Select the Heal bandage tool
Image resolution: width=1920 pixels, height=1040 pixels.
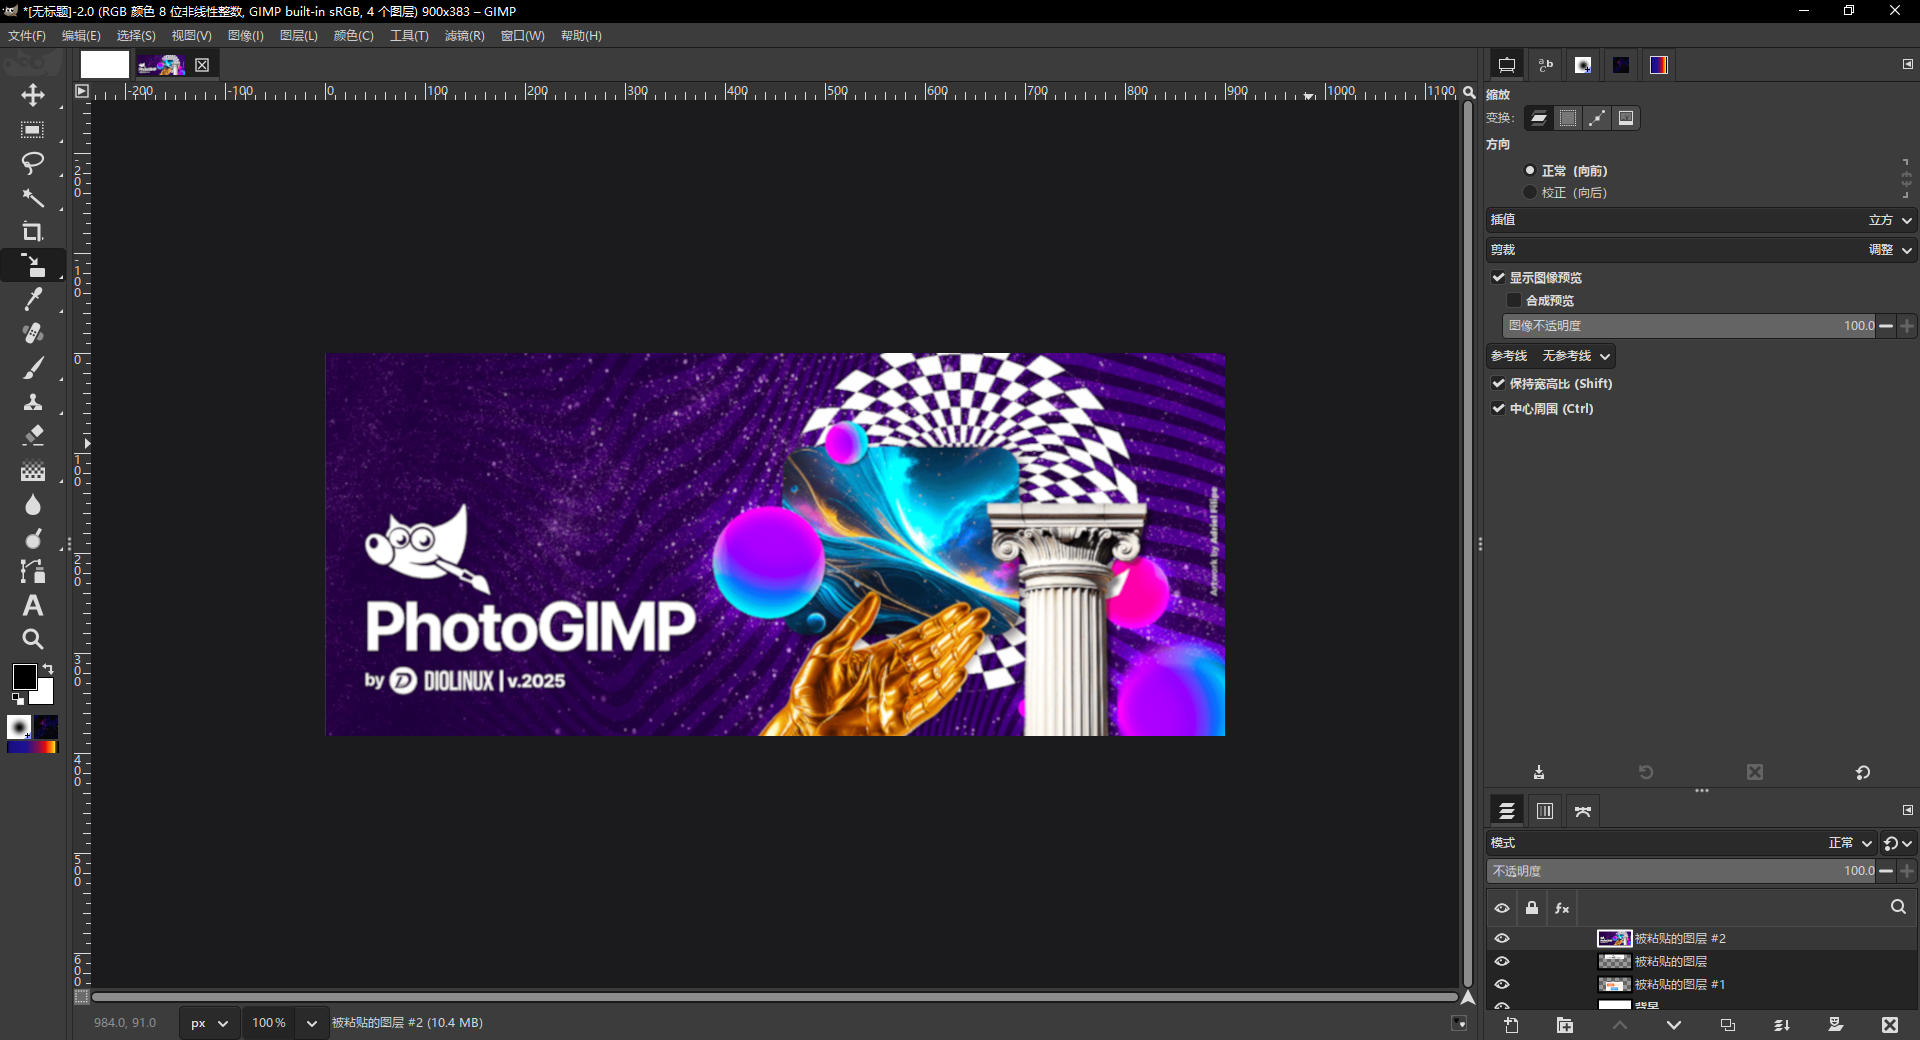pos(33,333)
